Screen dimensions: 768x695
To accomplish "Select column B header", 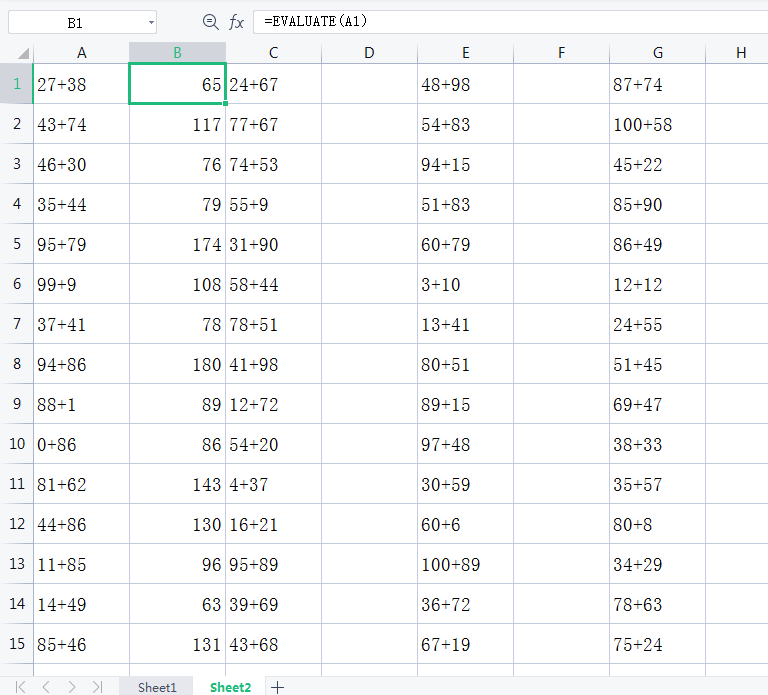I will [177, 53].
